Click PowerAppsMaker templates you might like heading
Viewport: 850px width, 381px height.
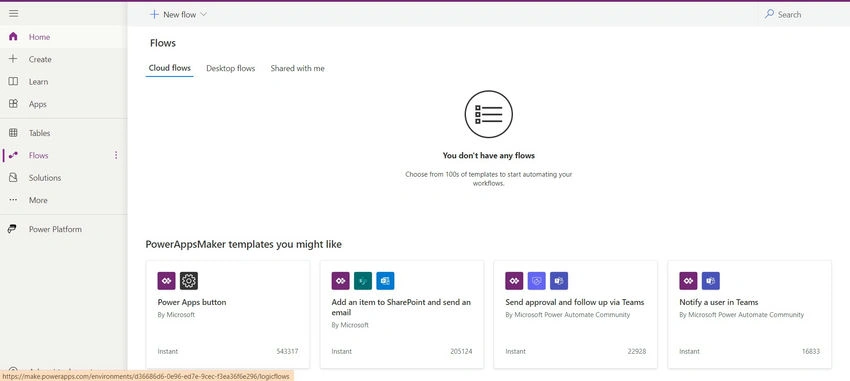pos(244,244)
